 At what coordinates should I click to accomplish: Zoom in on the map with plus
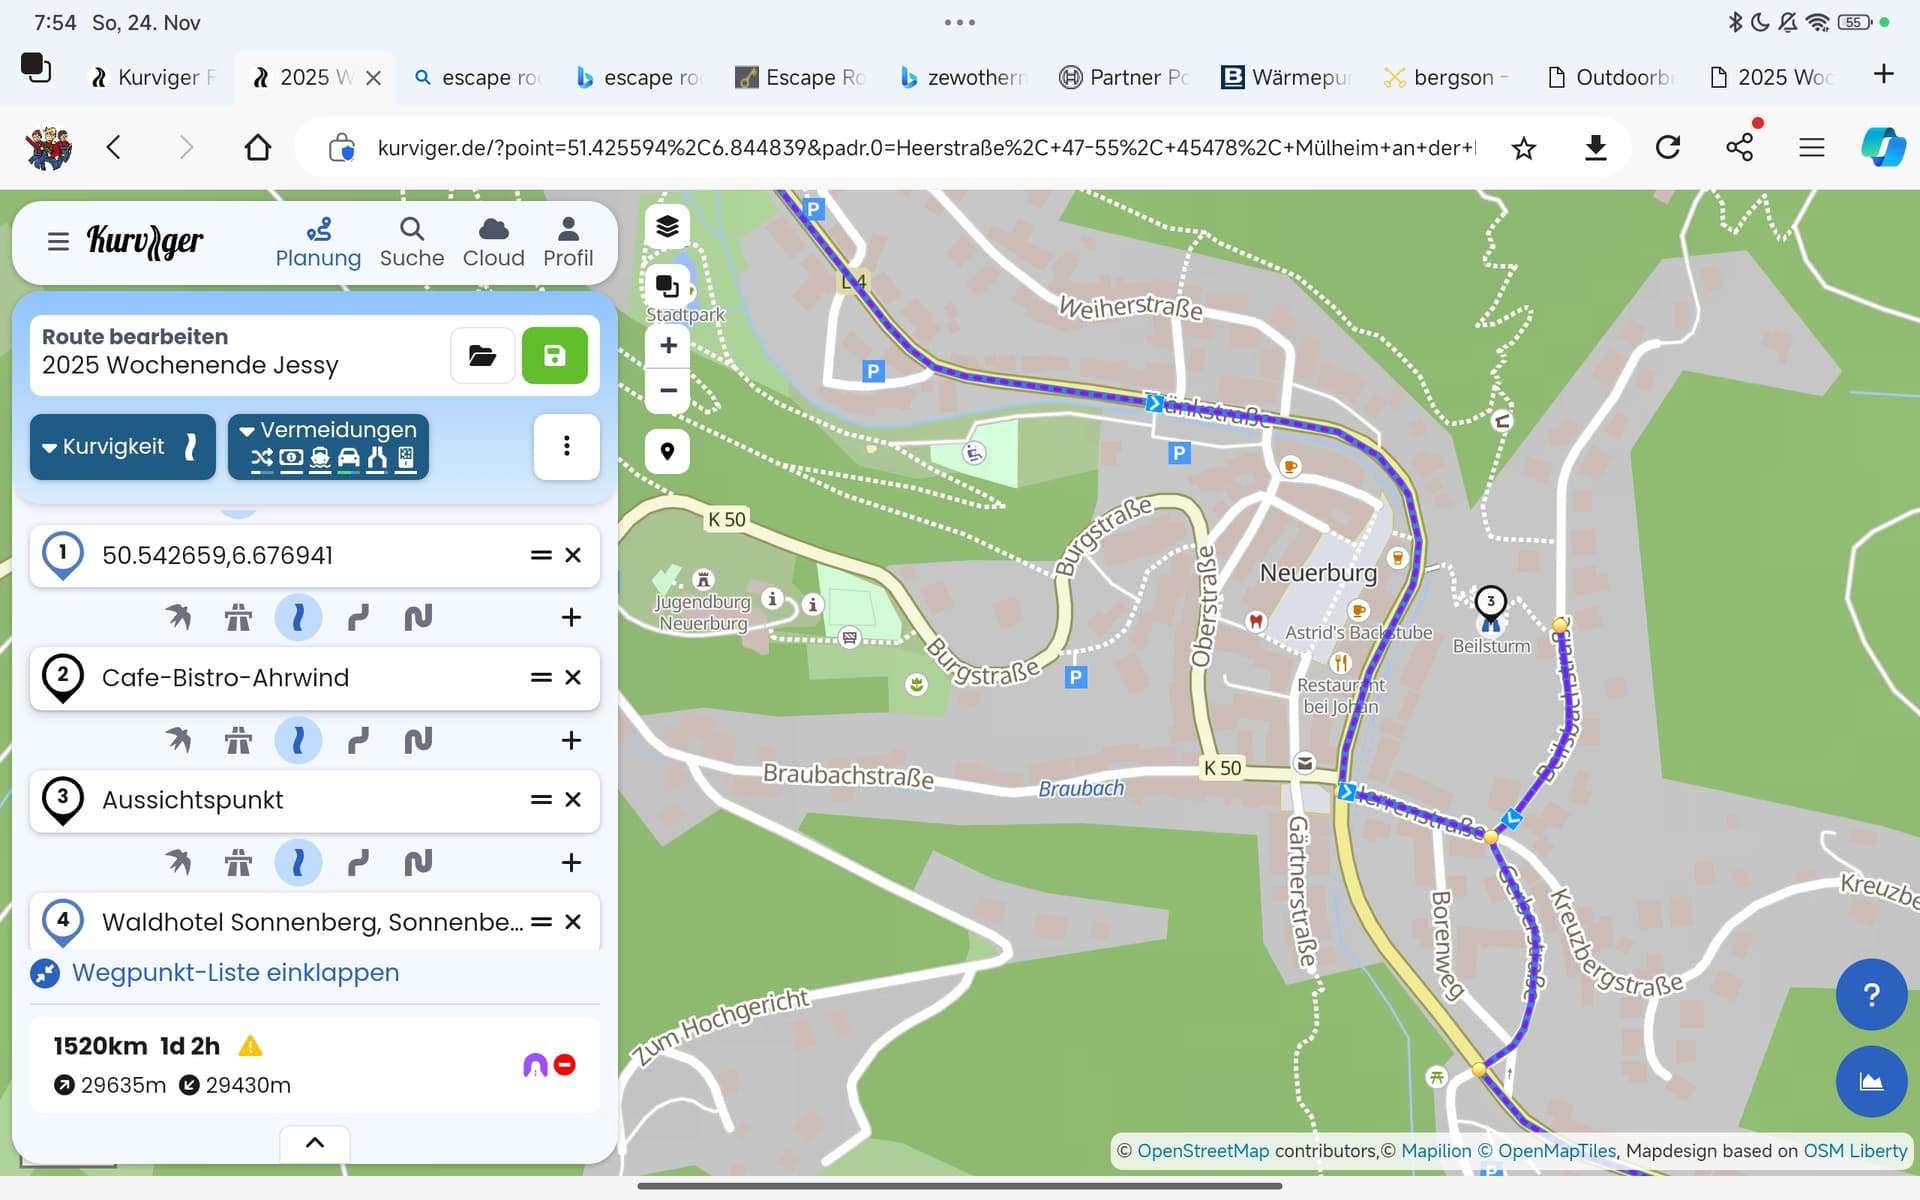pos(668,346)
